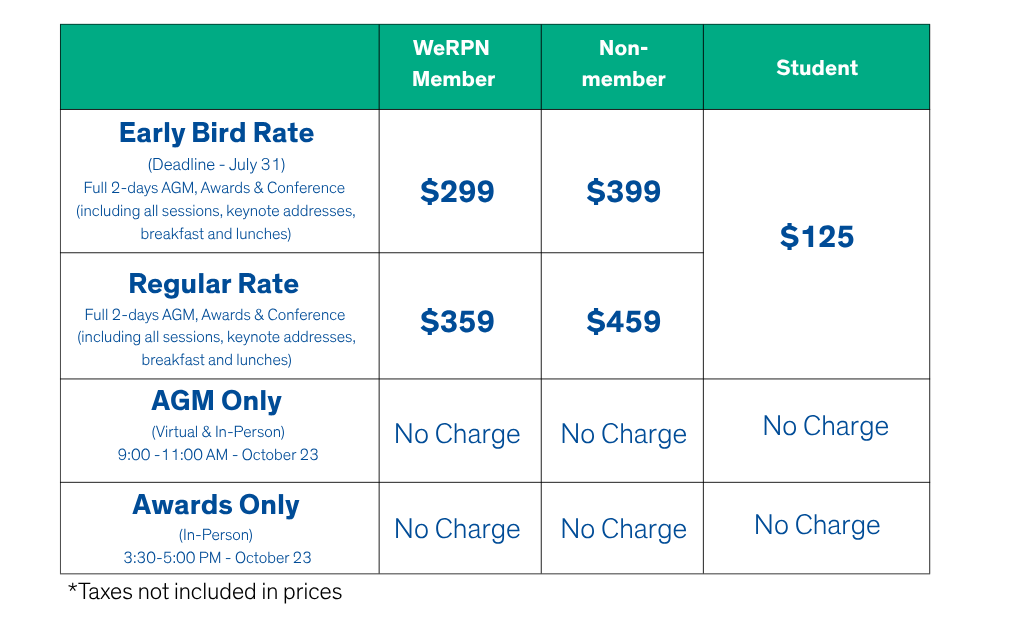The height and width of the screenshot is (620, 1024).
Task: Click the AGM Only heading
Action: (216, 401)
